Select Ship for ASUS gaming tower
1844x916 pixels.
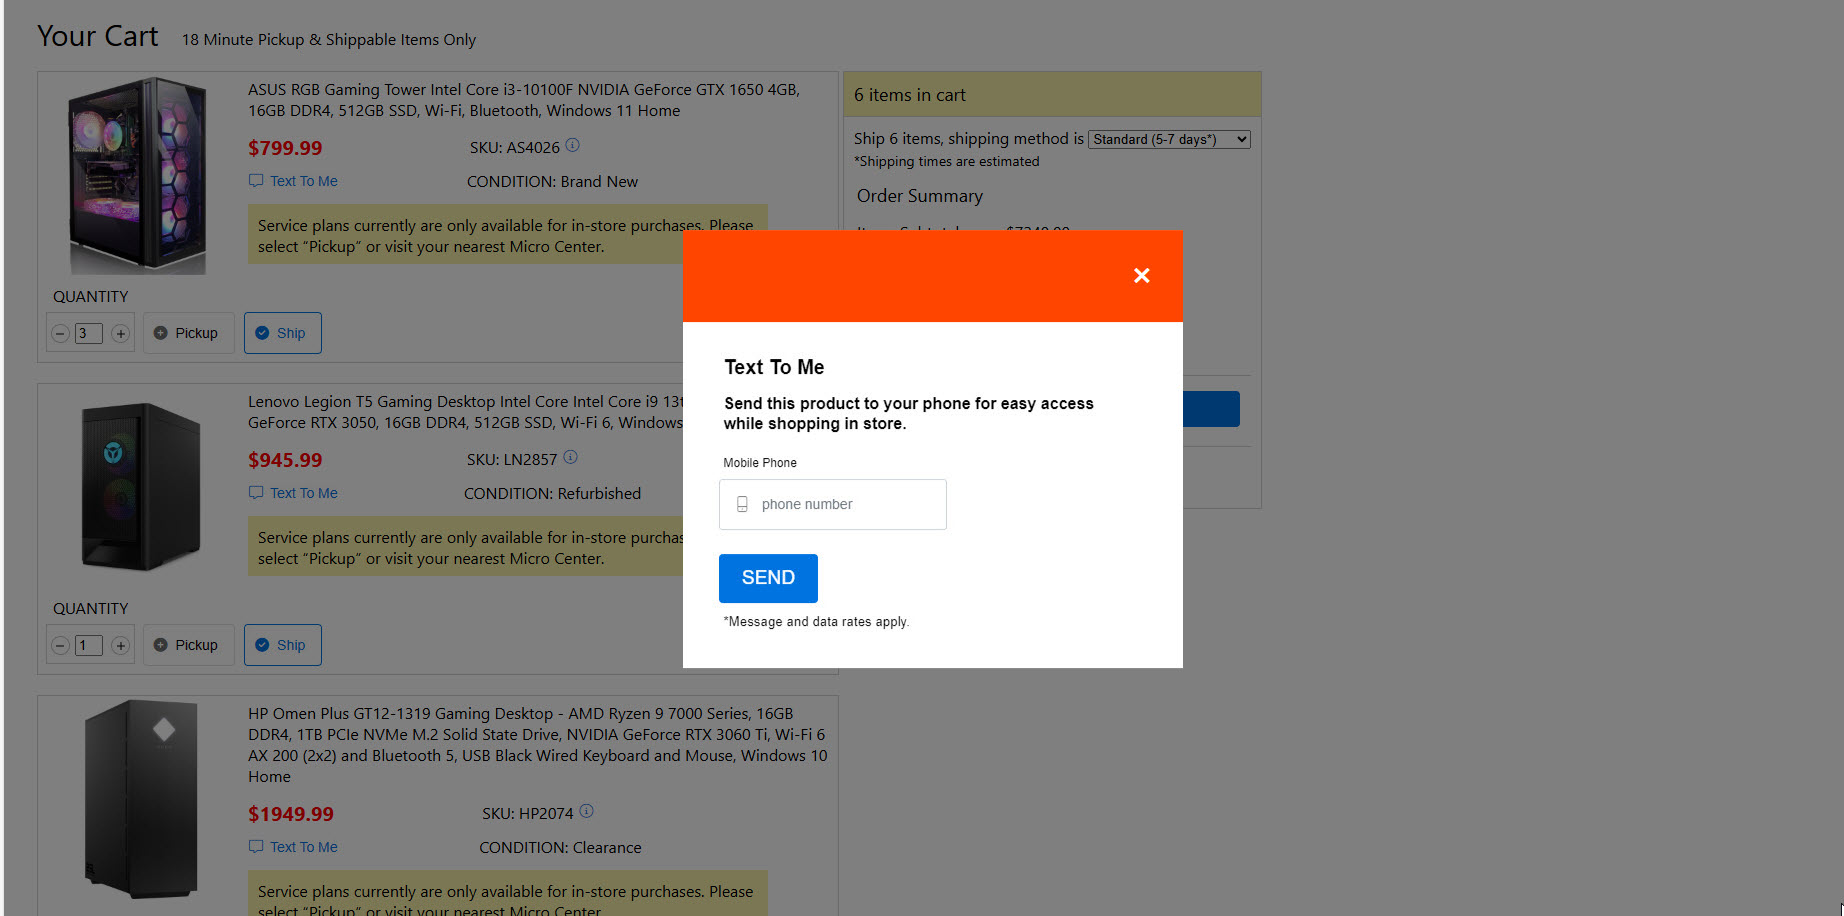coord(282,333)
